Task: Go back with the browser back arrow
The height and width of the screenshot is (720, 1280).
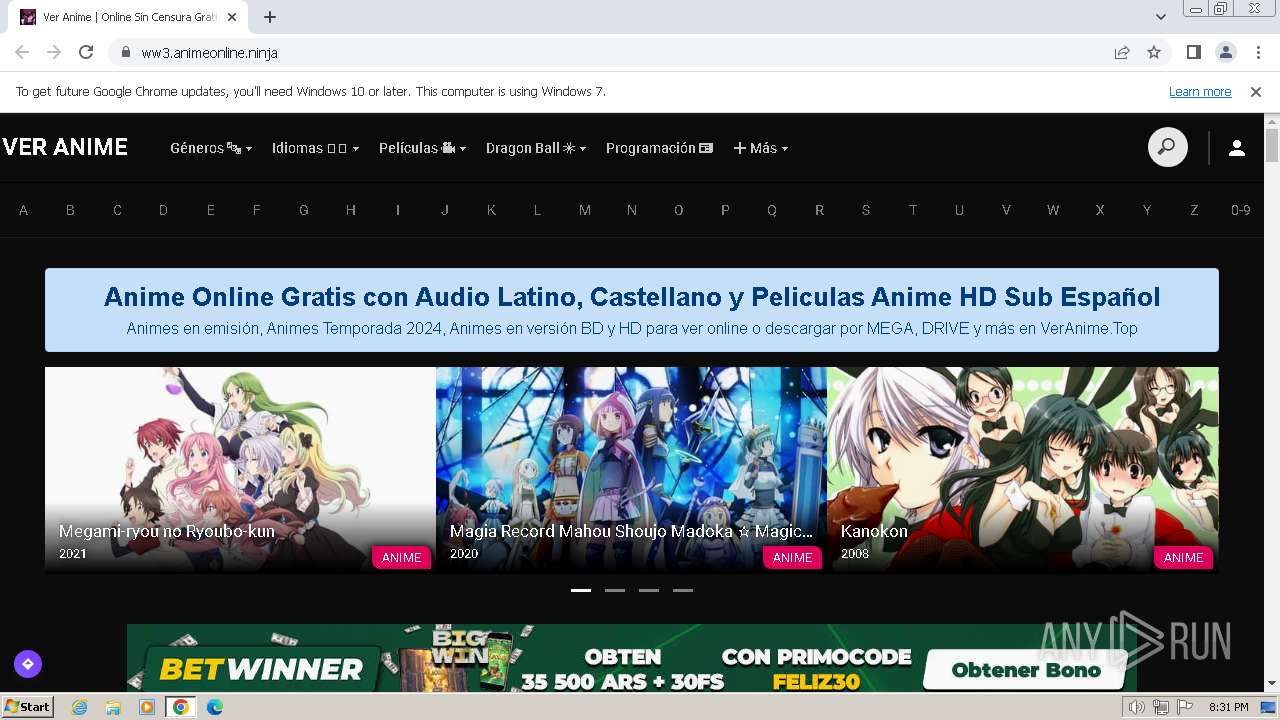Action: (x=22, y=52)
